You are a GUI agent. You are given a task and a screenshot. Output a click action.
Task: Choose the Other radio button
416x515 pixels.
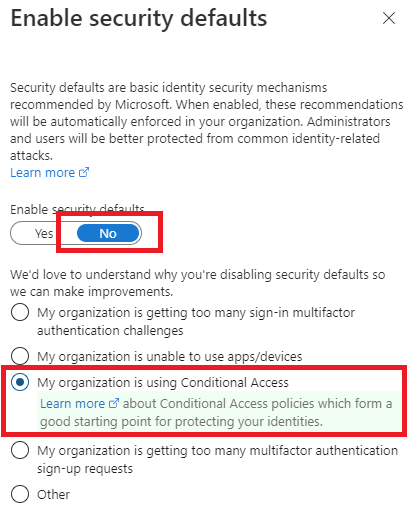click(x=20, y=494)
